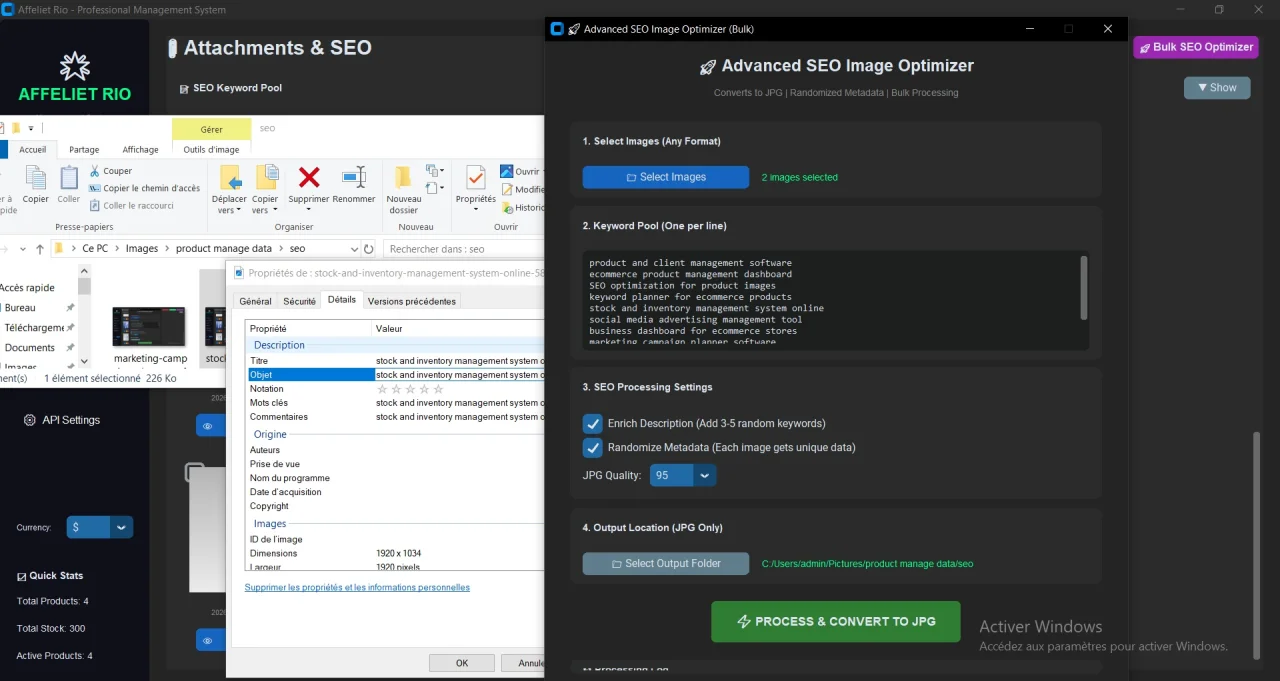Click the lower blue eye preview button
Image resolution: width=1280 pixels, height=681 pixels.
208,640
